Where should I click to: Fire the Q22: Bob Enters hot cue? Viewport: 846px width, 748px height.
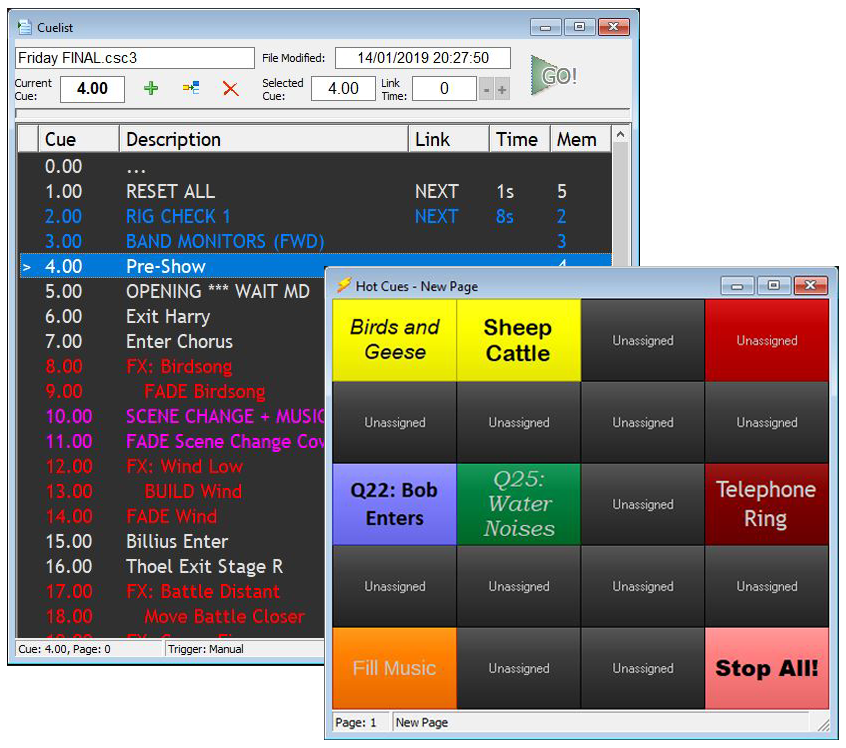coord(394,503)
